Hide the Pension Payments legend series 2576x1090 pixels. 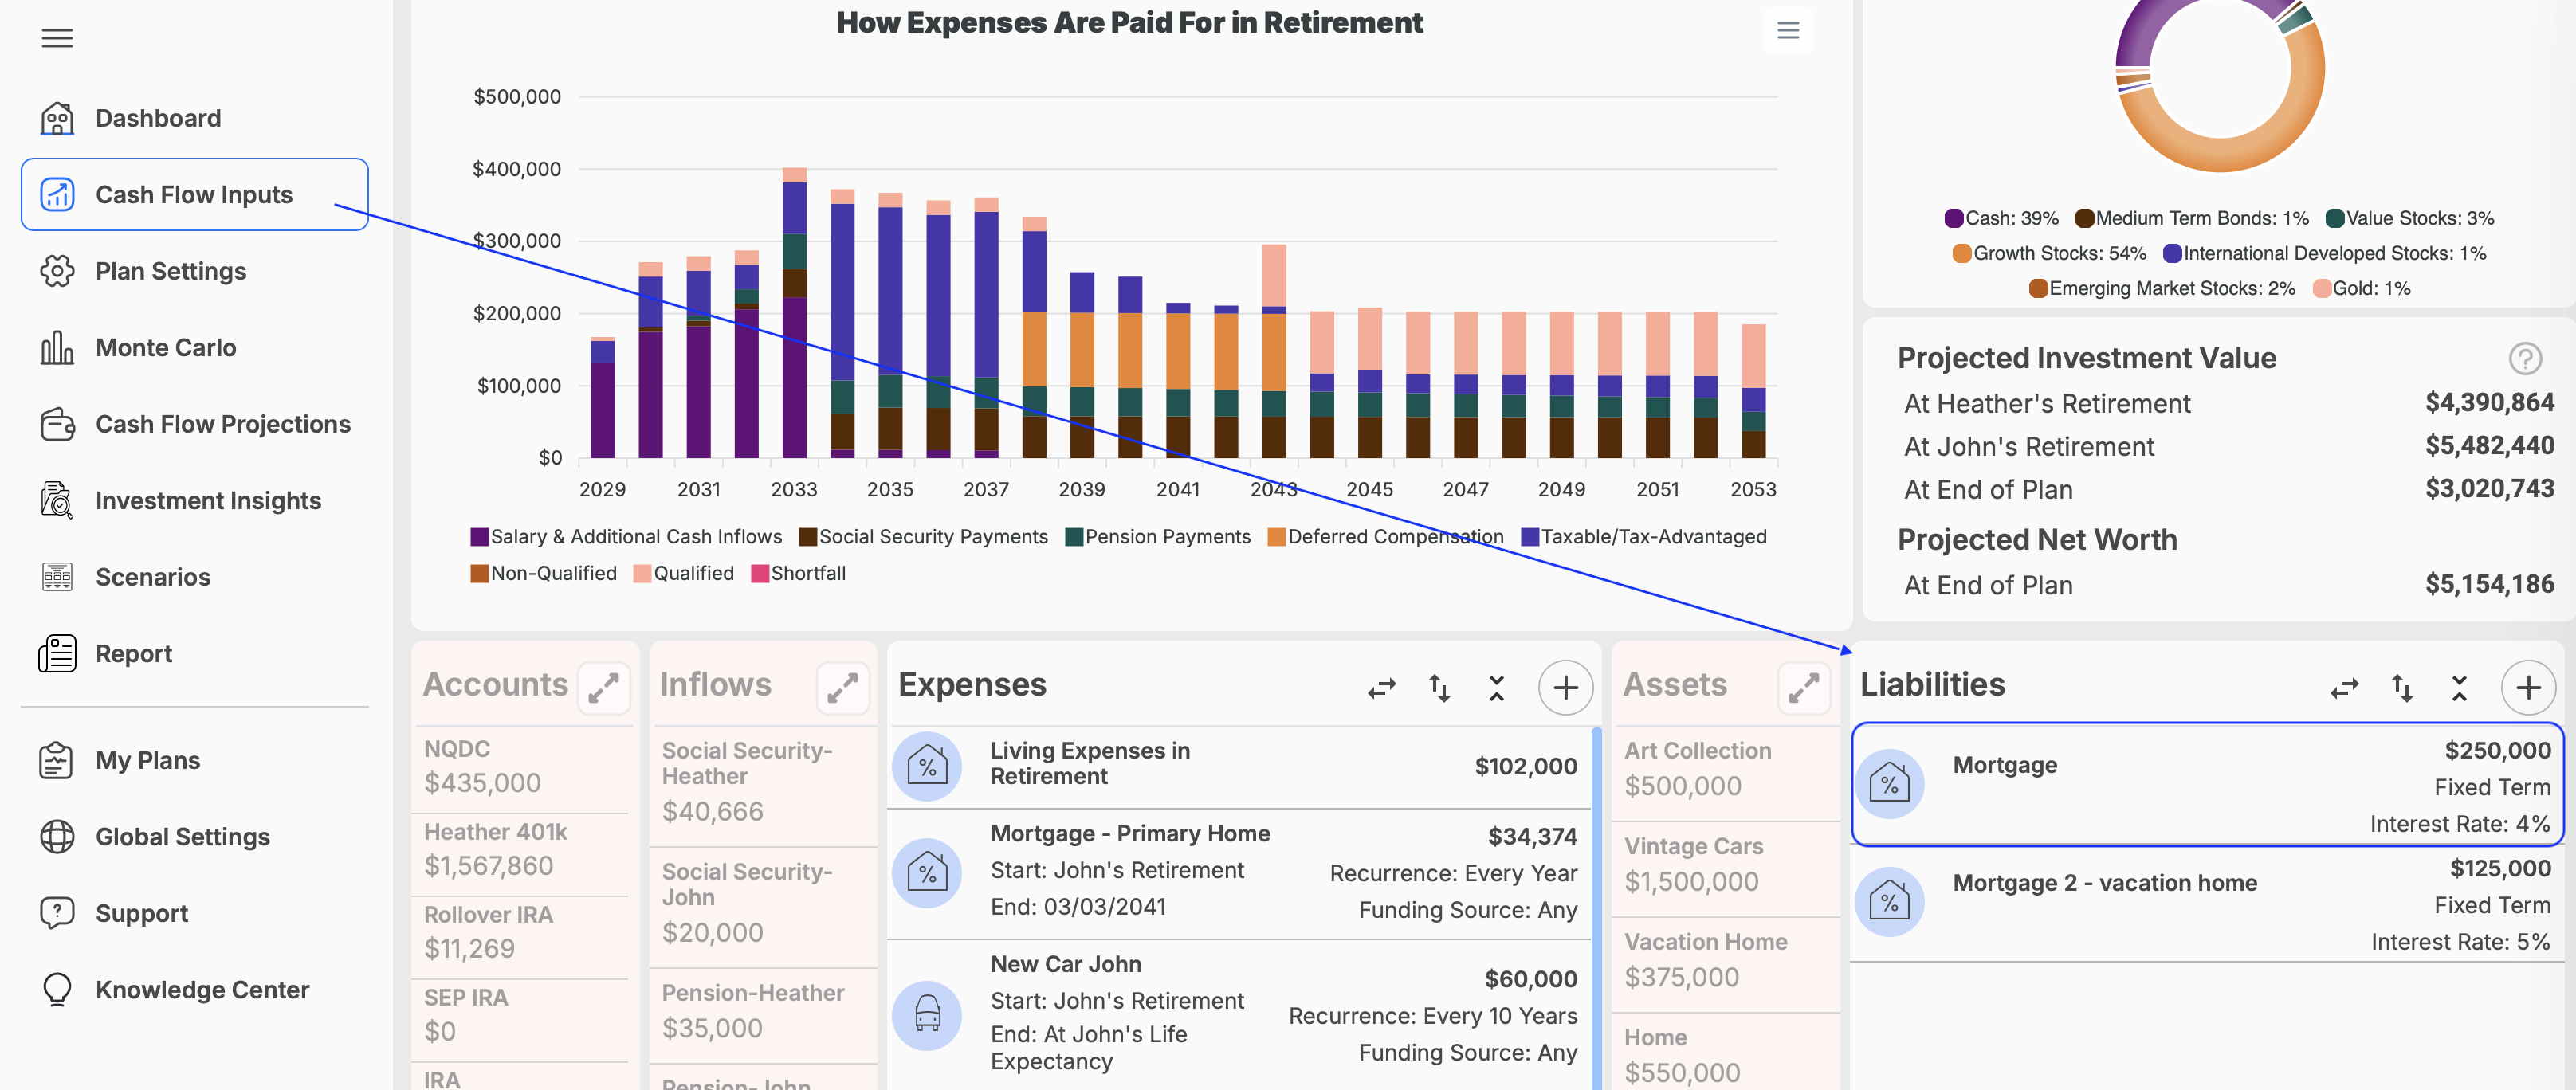tap(1158, 537)
